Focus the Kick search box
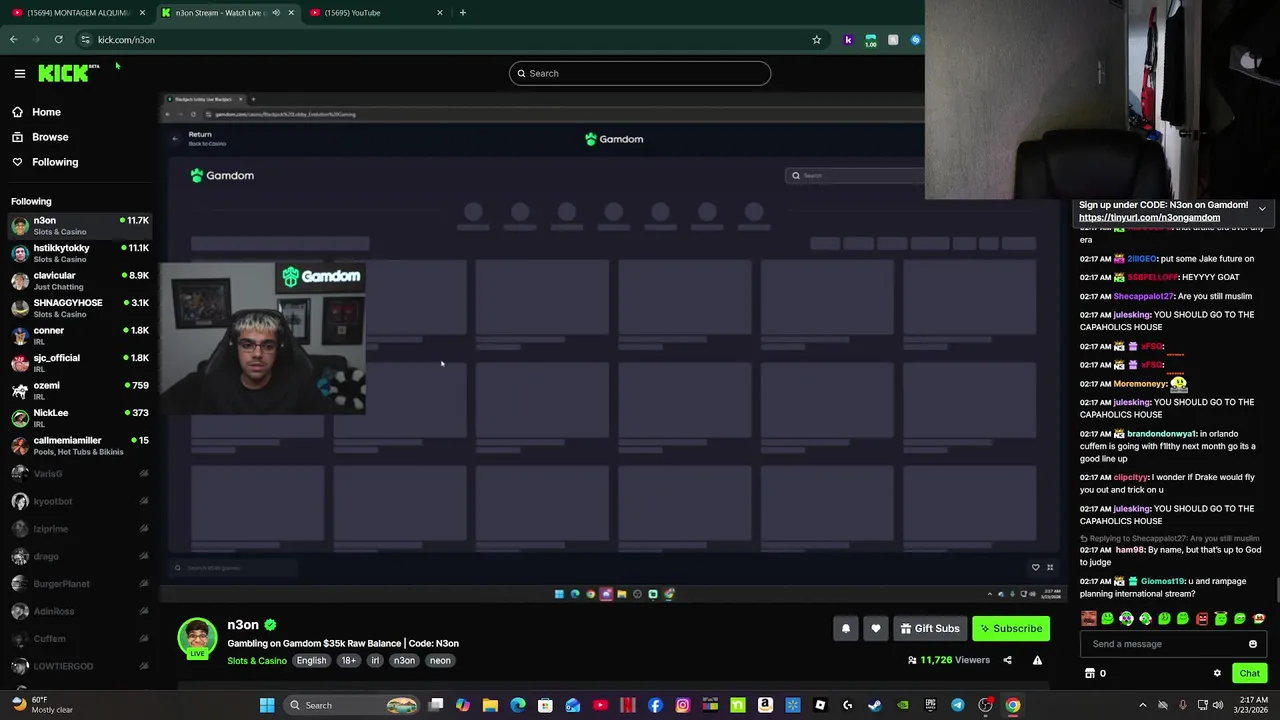Screen dimensions: 1280x720 pos(640,73)
